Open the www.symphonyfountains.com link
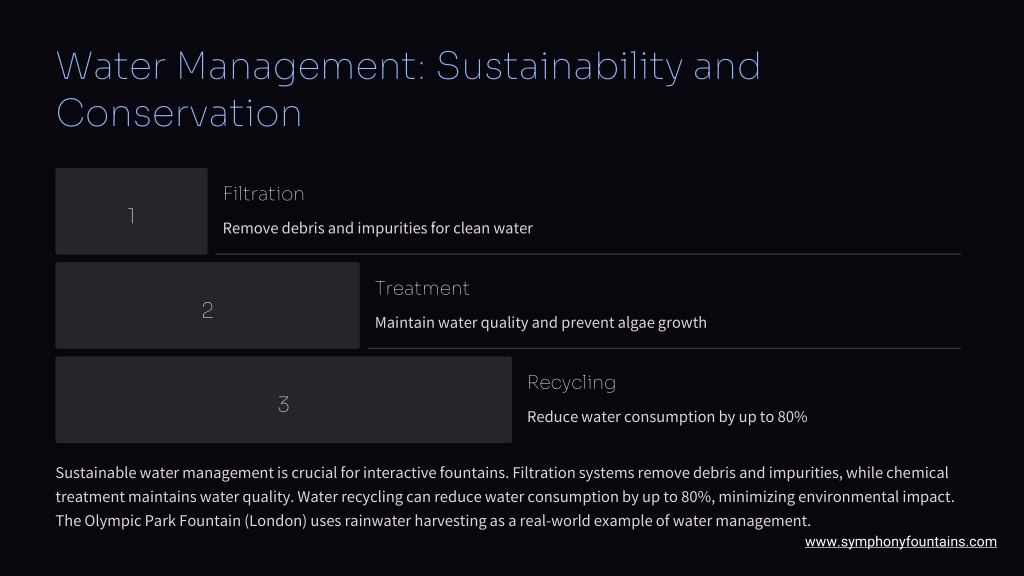1024x576 pixels. 901,541
